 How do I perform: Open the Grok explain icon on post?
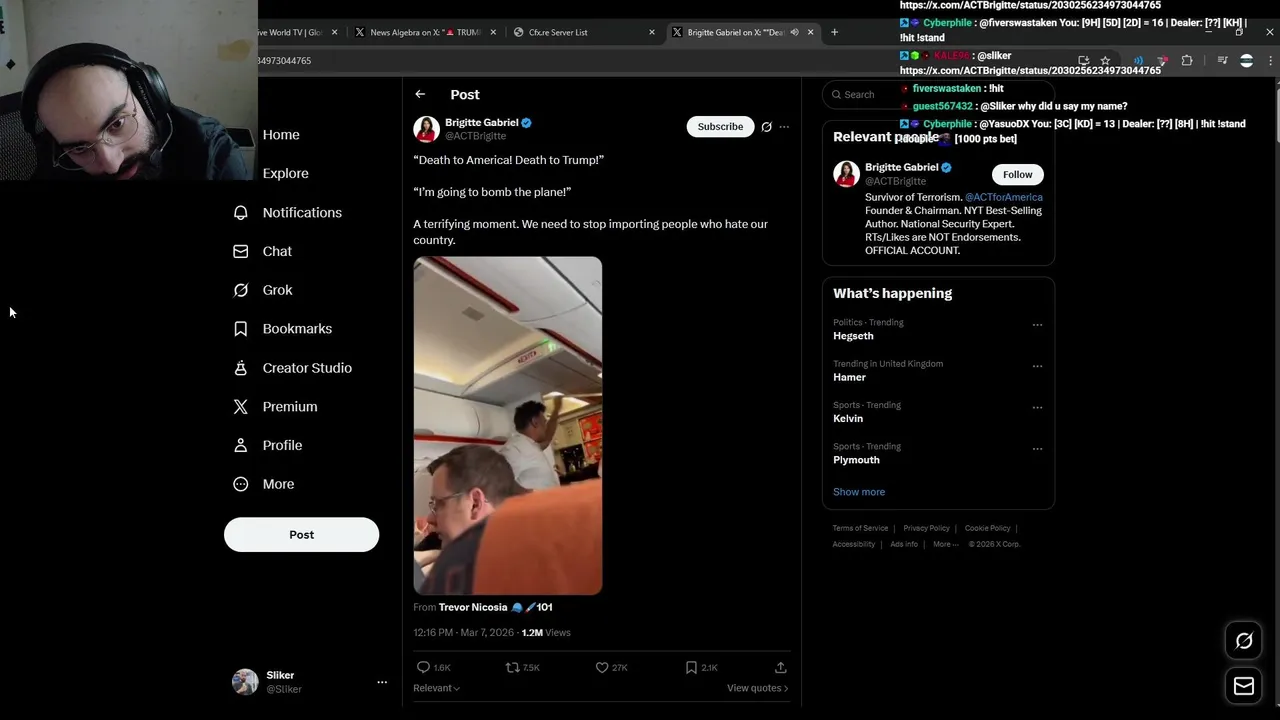click(766, 127)
